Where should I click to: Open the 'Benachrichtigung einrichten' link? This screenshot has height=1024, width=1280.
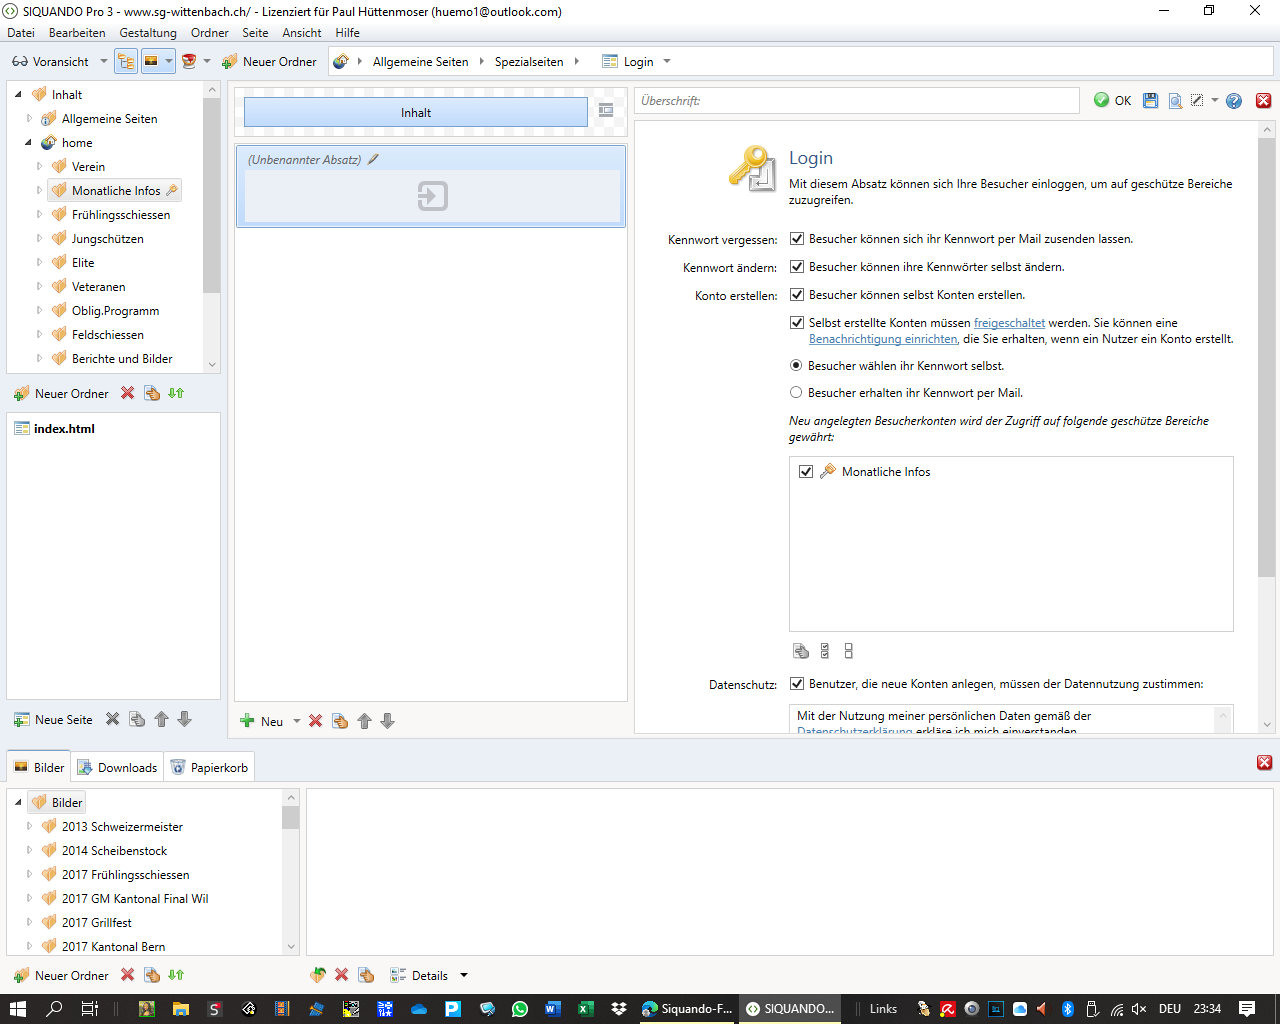[x=883, y=339]
